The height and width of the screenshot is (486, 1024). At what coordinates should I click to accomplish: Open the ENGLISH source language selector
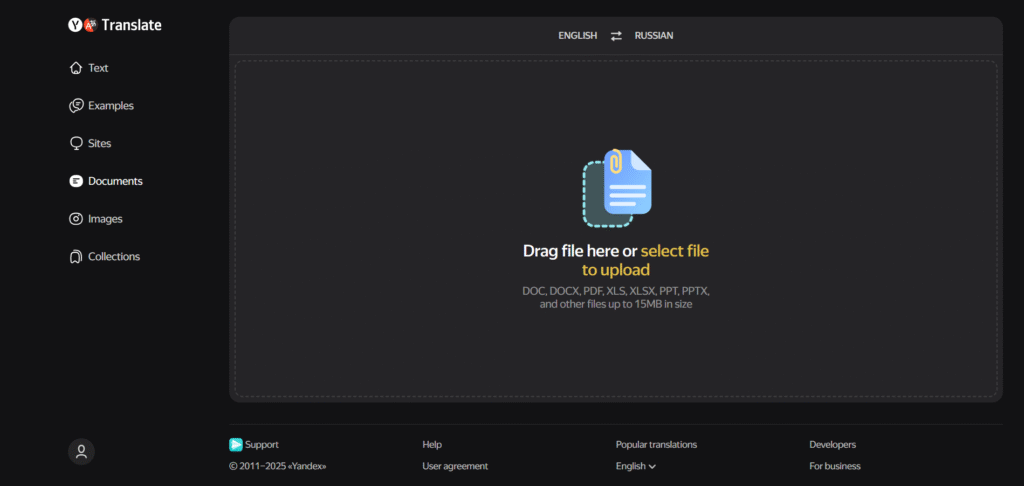point(577,36)
